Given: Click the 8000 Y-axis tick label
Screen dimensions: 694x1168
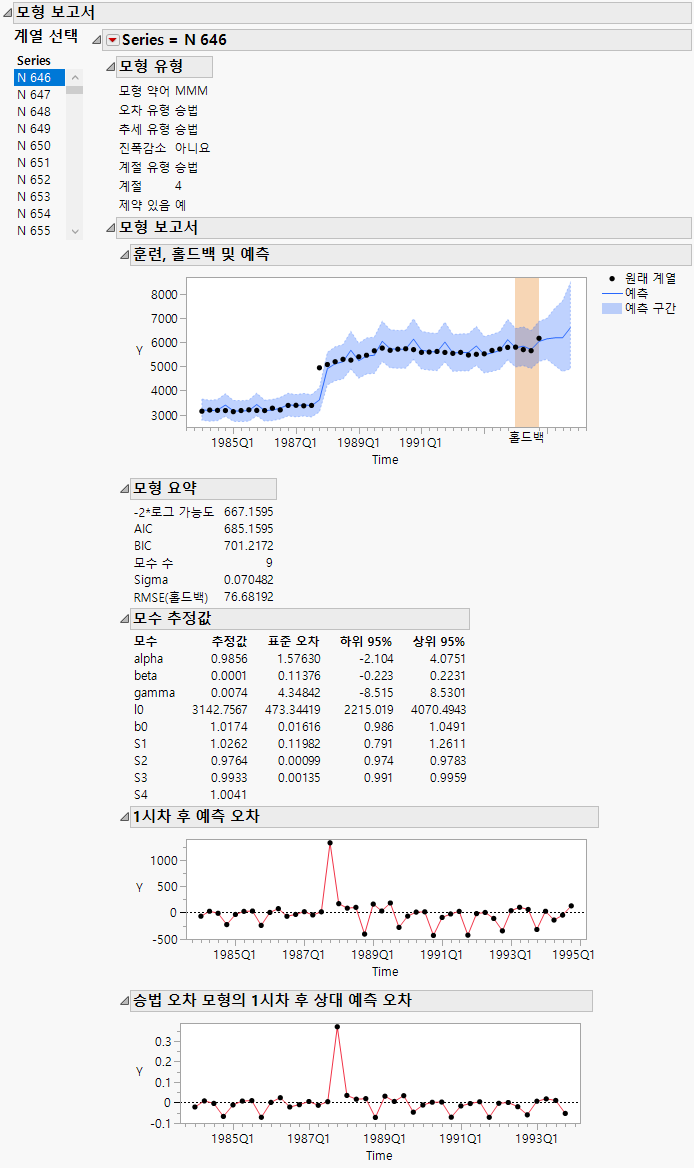Looking at the screenshot, I should coord(164,295).
